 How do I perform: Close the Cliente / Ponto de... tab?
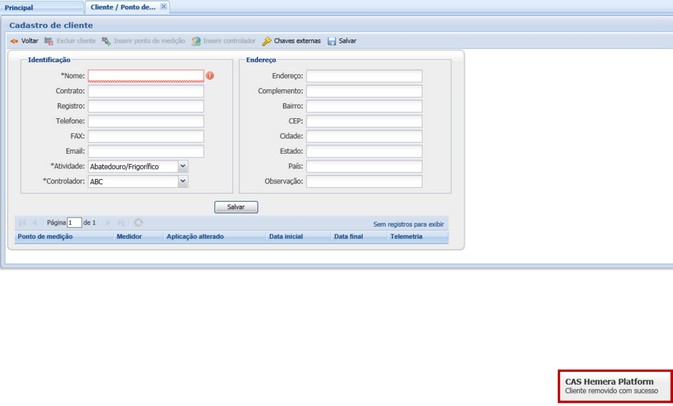164,6
